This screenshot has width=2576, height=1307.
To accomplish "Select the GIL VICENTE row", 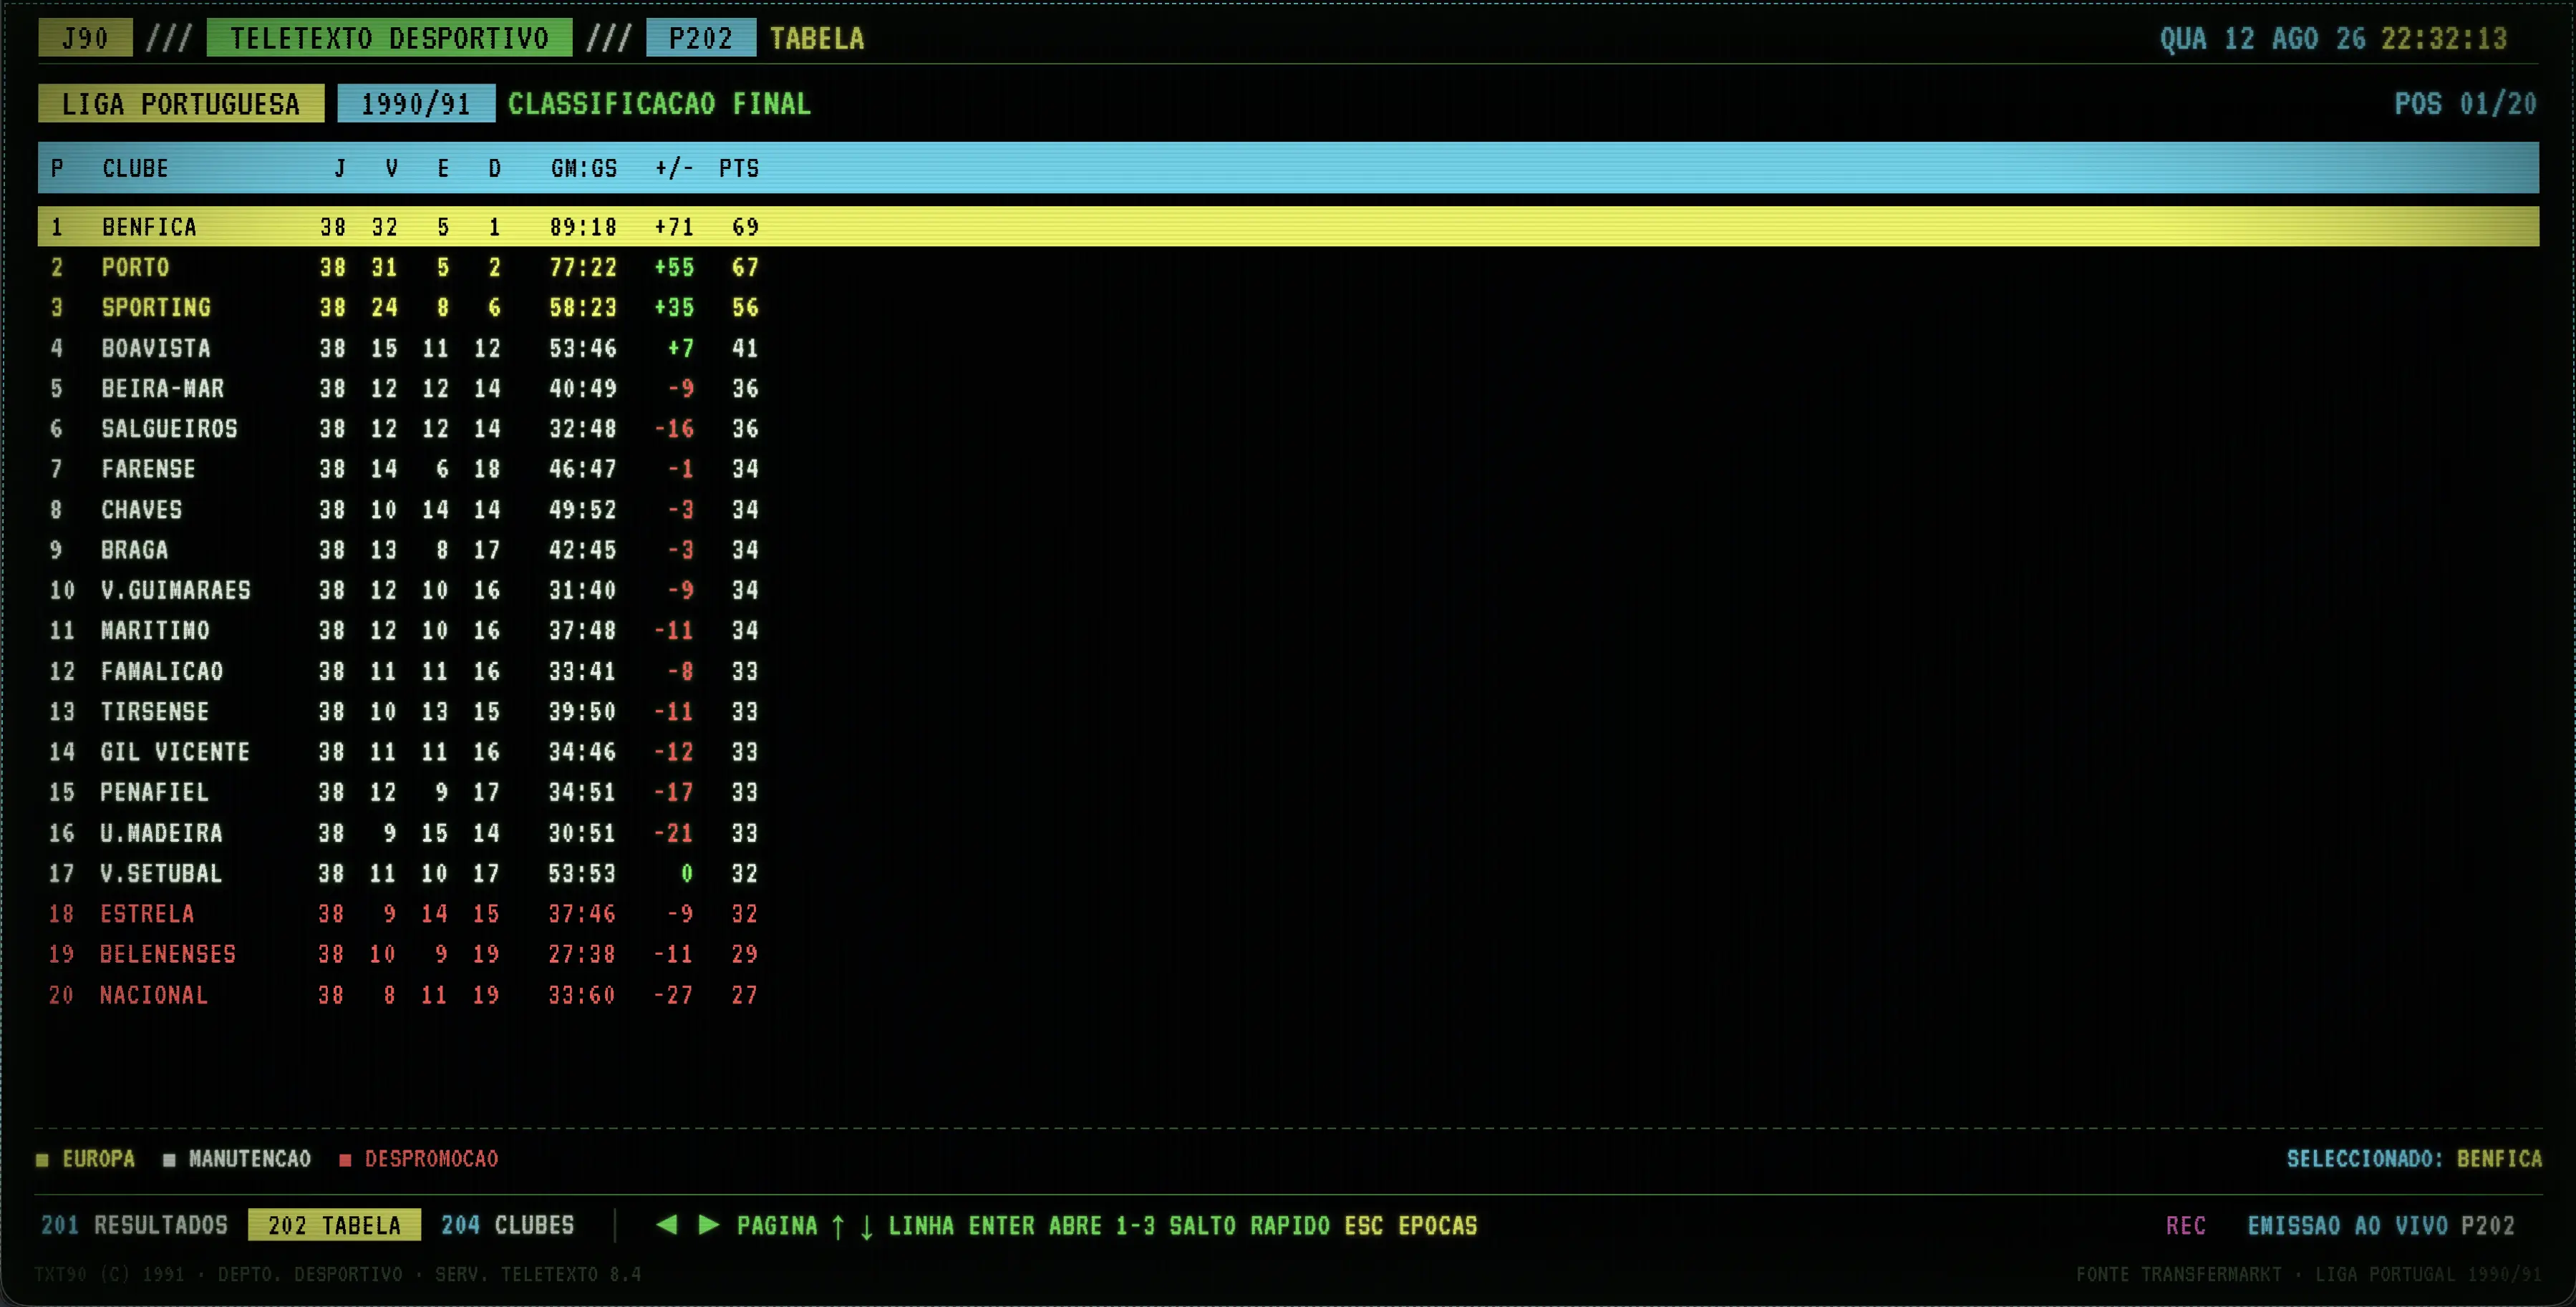I will pyautogui.click(x=1288, y=751).
